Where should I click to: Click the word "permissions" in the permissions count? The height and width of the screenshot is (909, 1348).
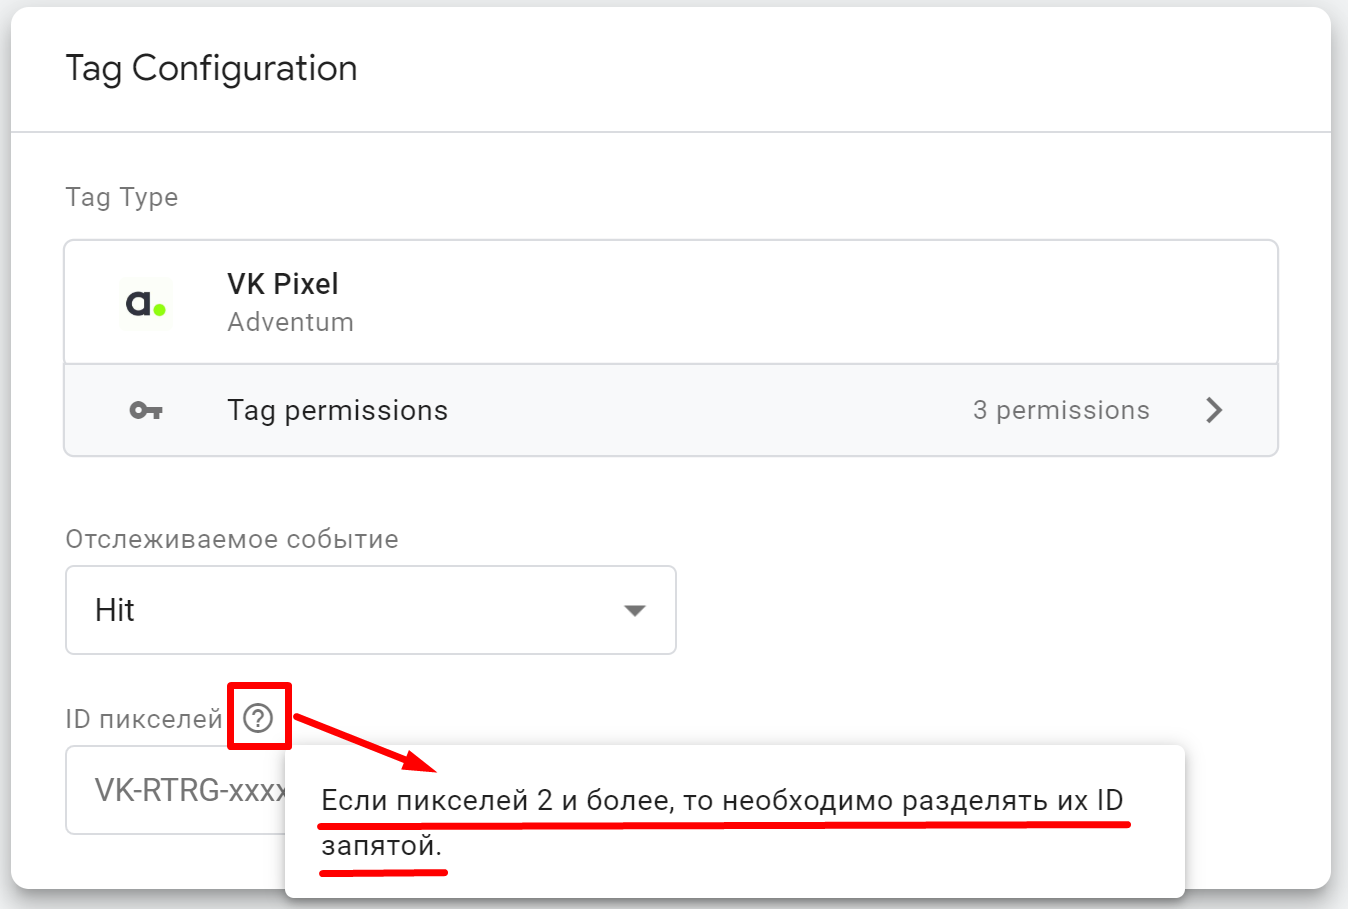pos(1072,410)
